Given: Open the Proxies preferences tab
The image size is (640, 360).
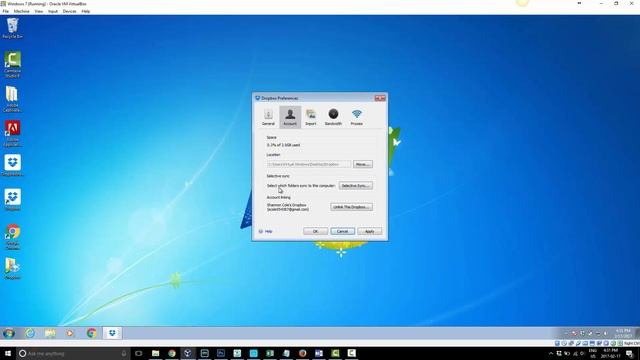Looking at the screenshot, I should coord(356,117).
